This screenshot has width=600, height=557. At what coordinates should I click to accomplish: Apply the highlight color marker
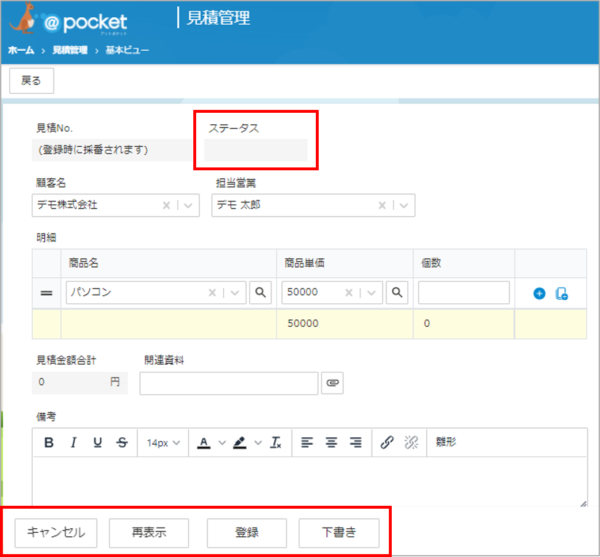(240, 443)
